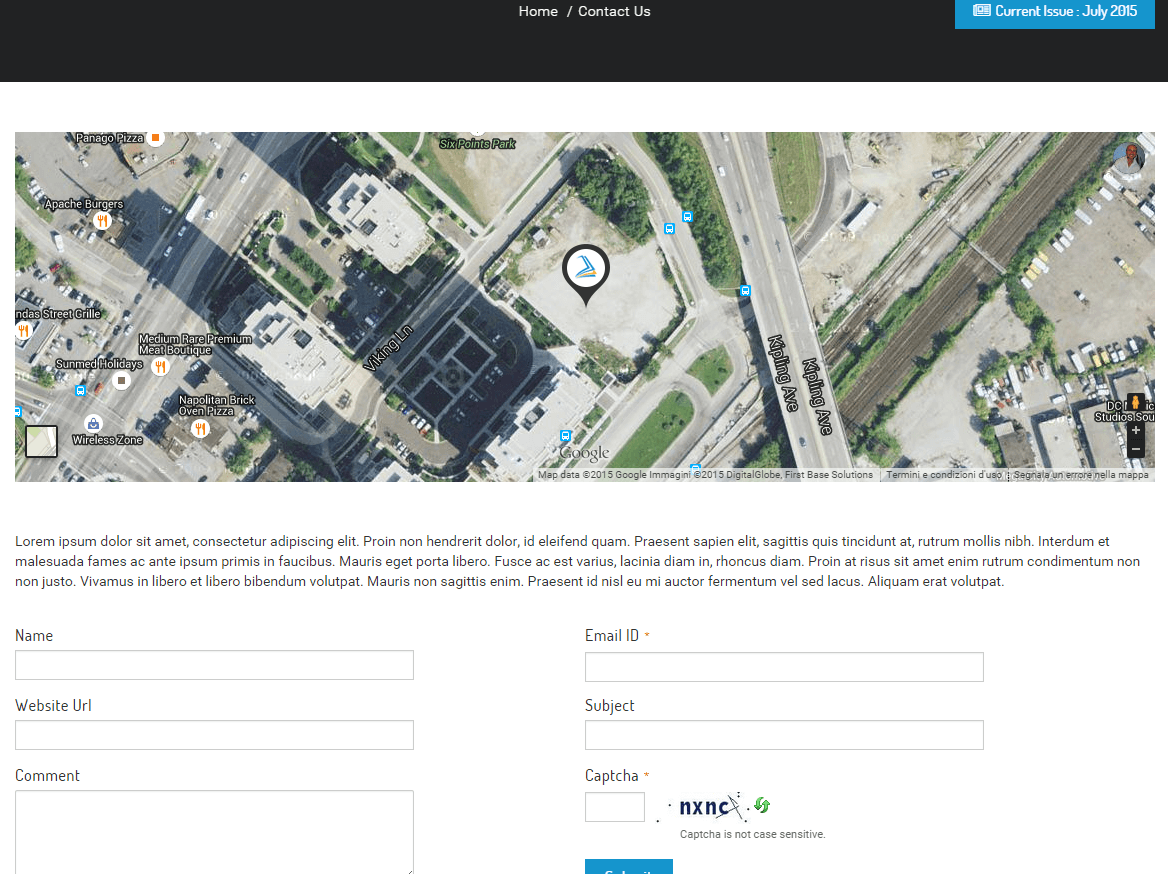
Task: Zoom out on the map
Action: tap(1135, 449)
